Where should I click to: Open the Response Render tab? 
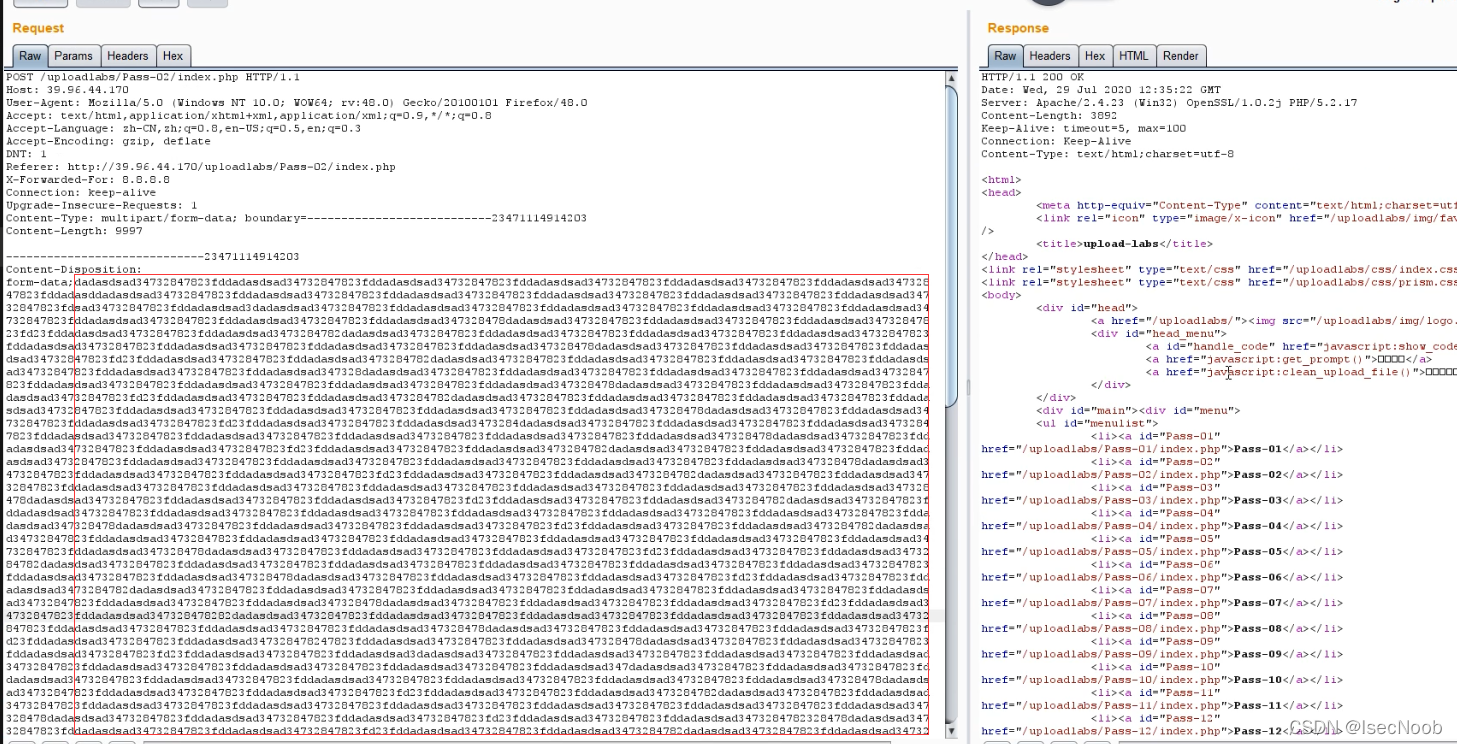[x=1181, y=56]
